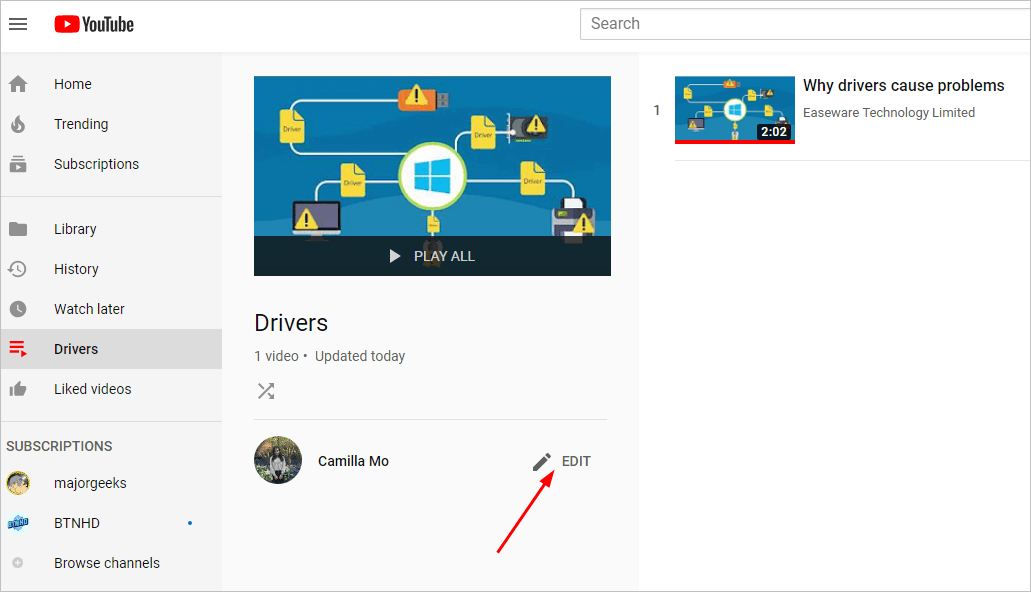Visit Easeware Technology Limited channel

click(888, 112)
